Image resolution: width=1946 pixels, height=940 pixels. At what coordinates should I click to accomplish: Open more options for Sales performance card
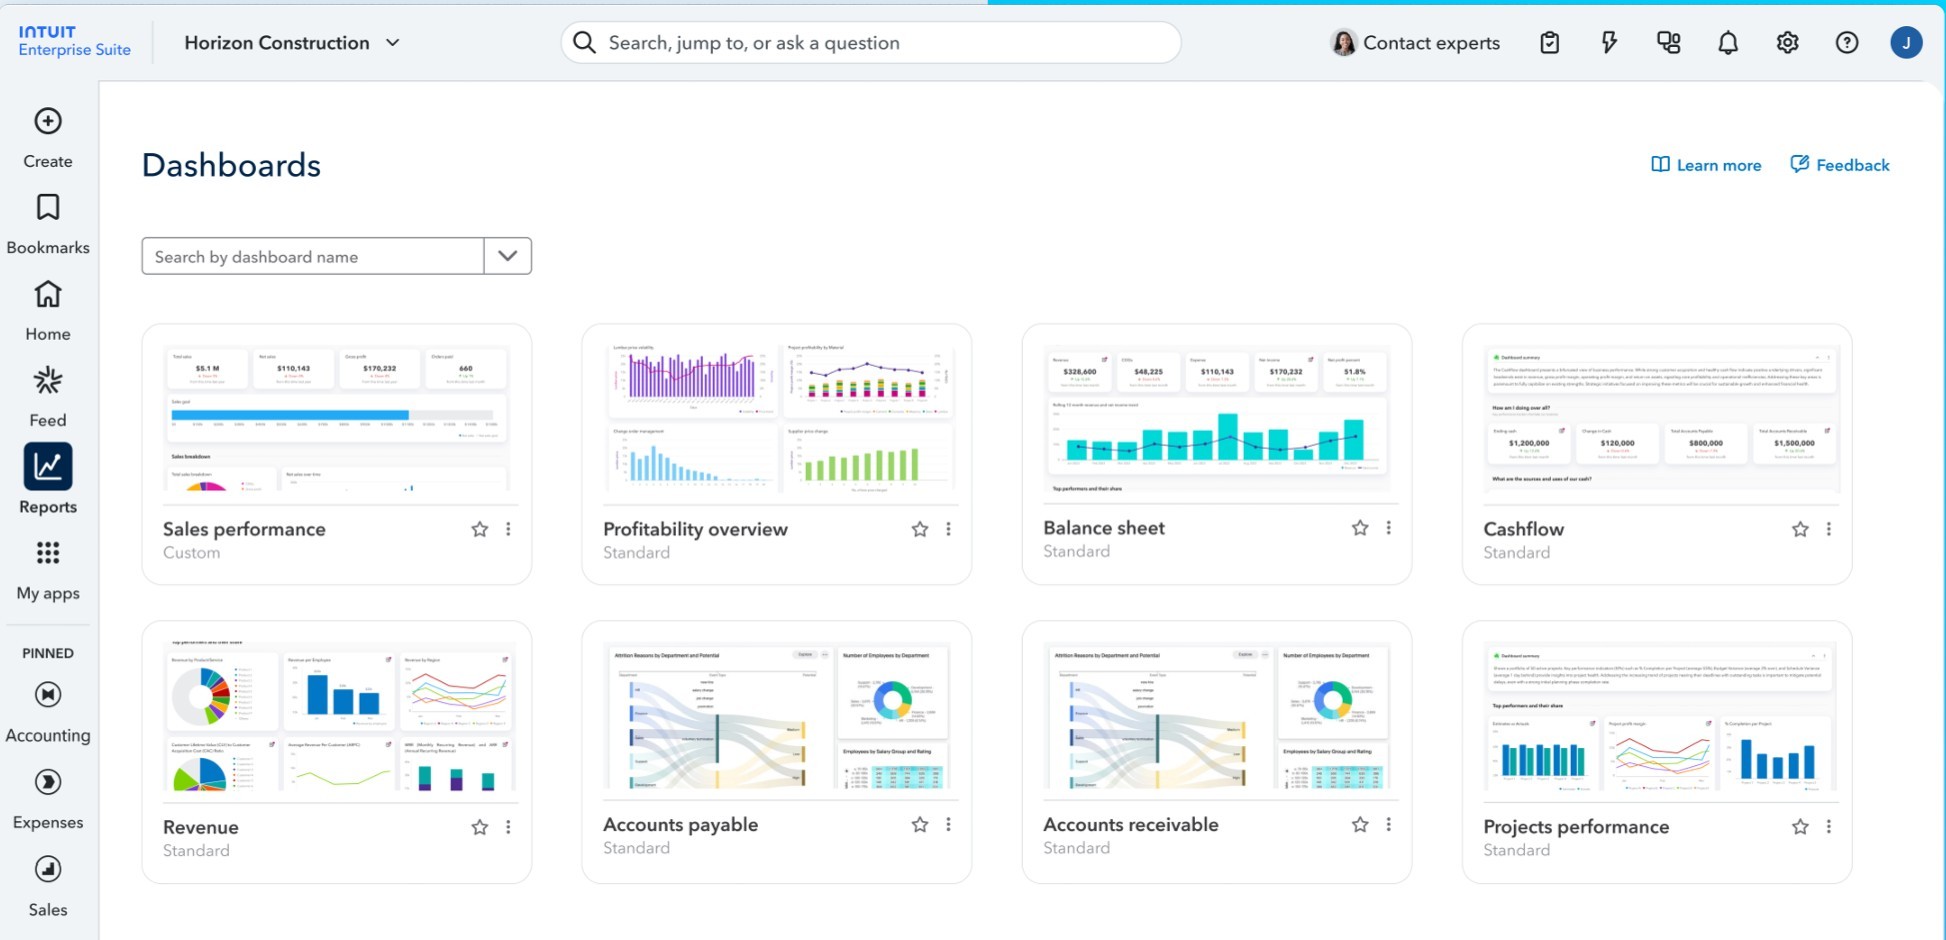click(x=508, y=529)
